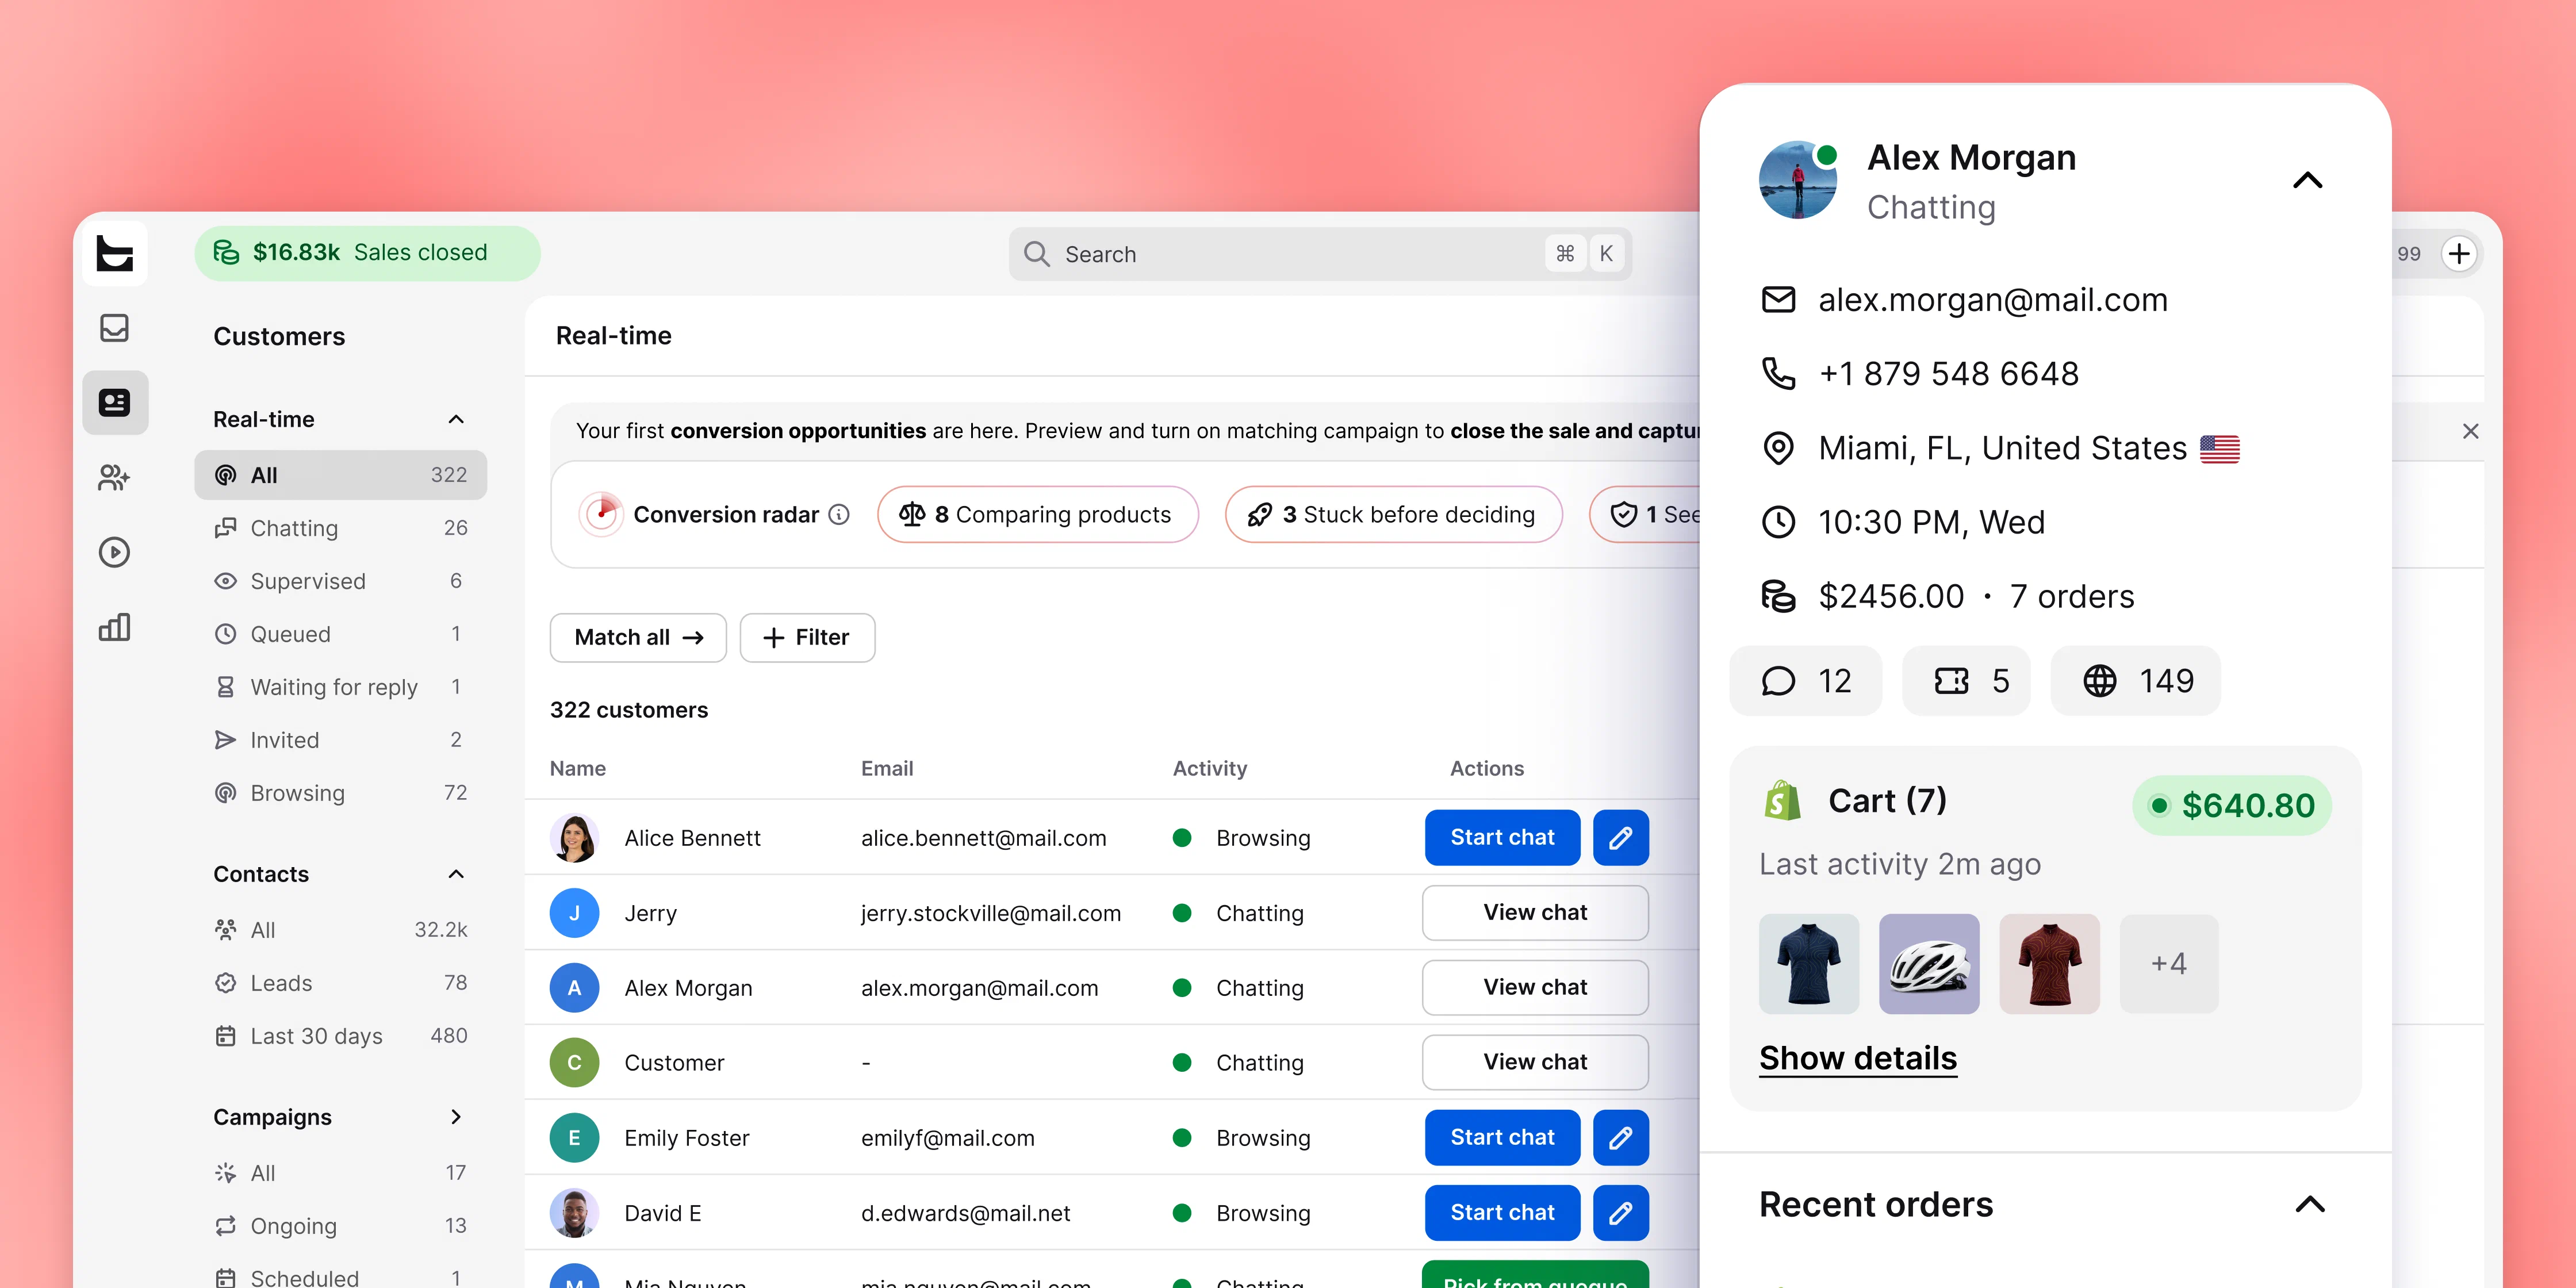Click the $16.83k Sales closed badge

tap(367, 253)
